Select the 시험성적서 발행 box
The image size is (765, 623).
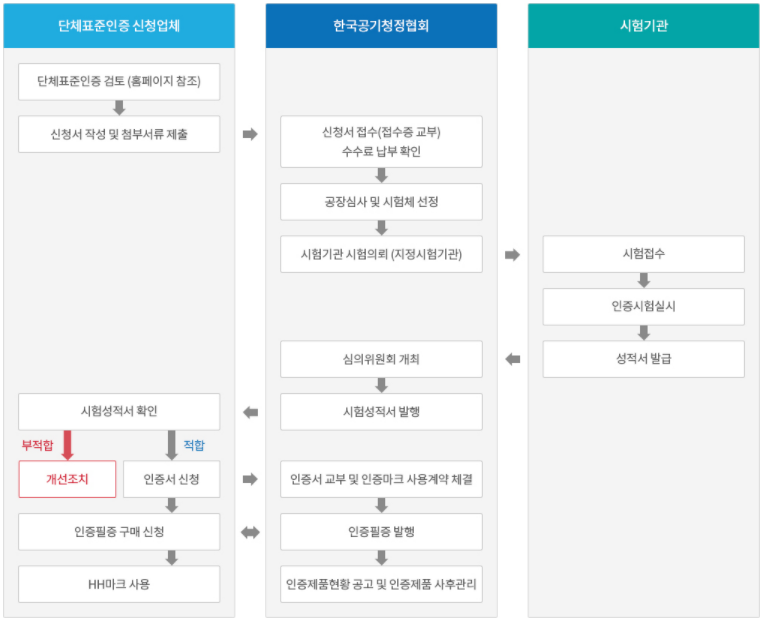click(381, 412)
